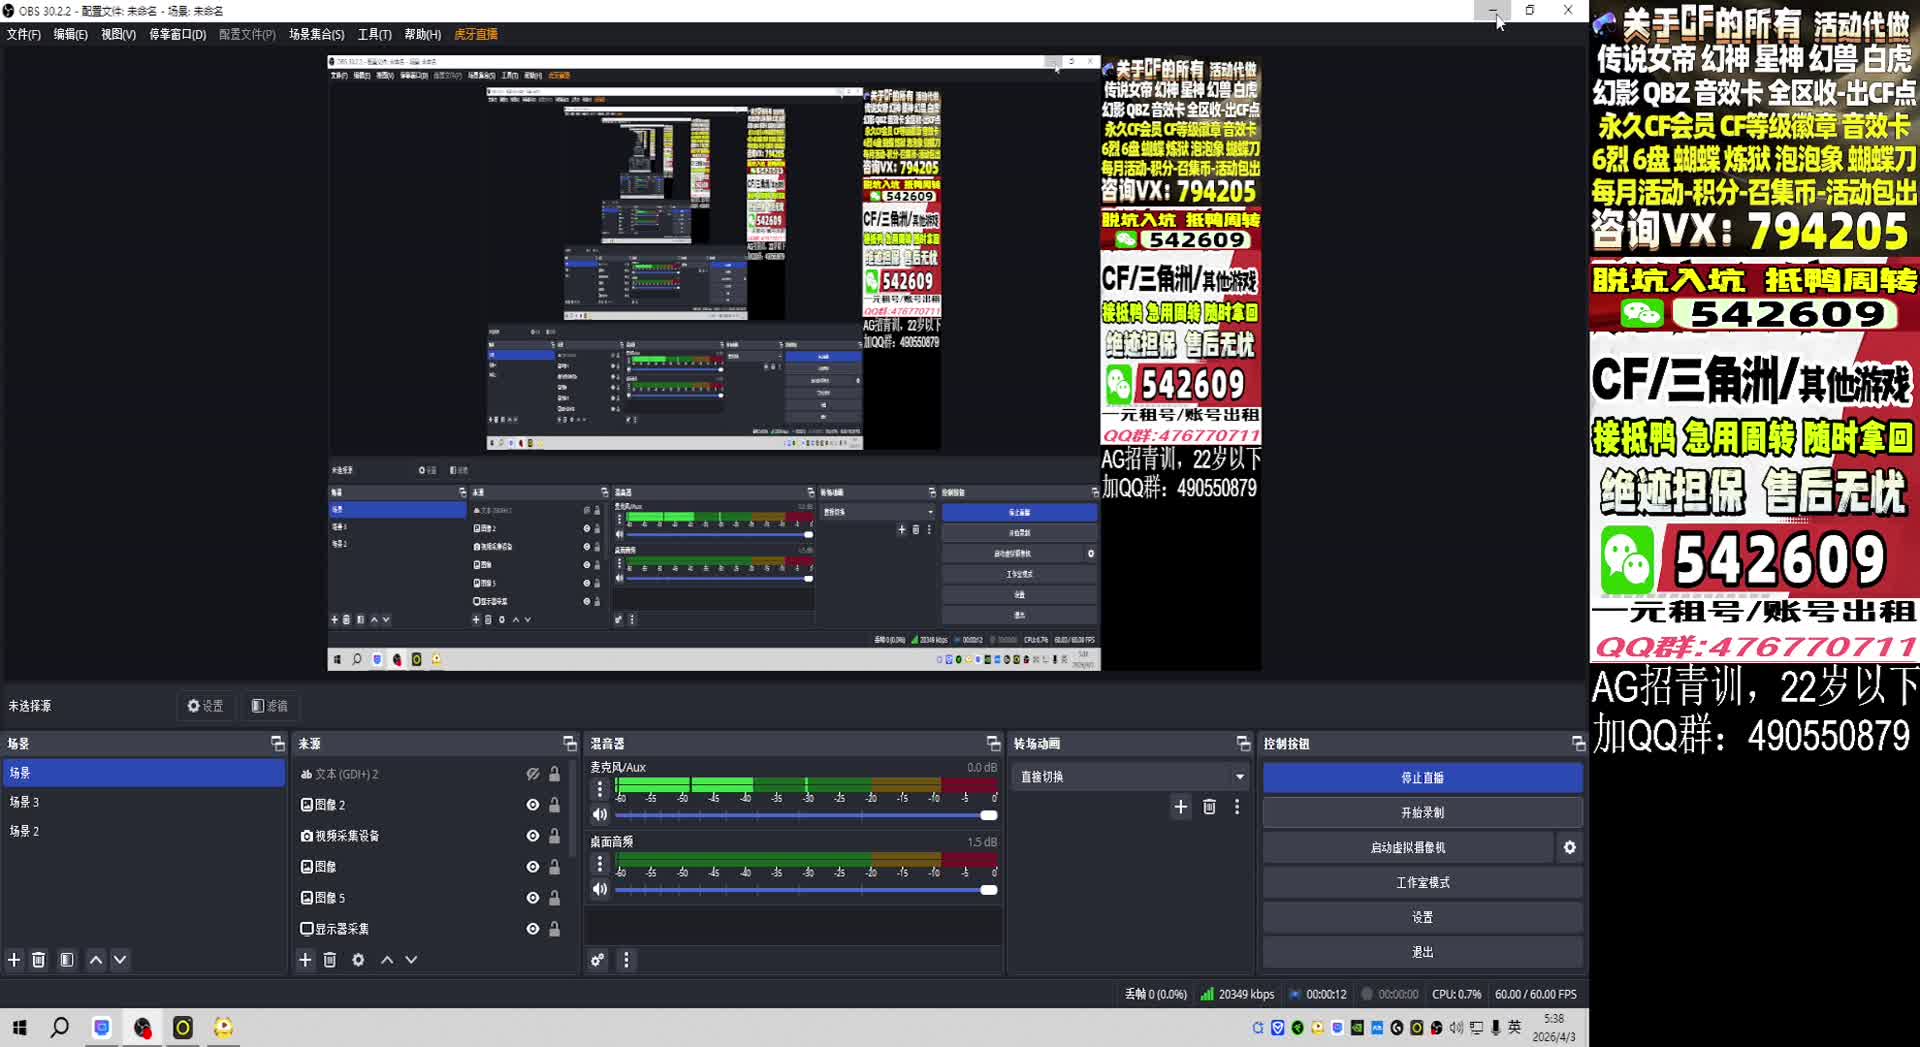Click the 停止直播 button
The height and width of the screenshot is (1047, 1920).
[1421, 777]
